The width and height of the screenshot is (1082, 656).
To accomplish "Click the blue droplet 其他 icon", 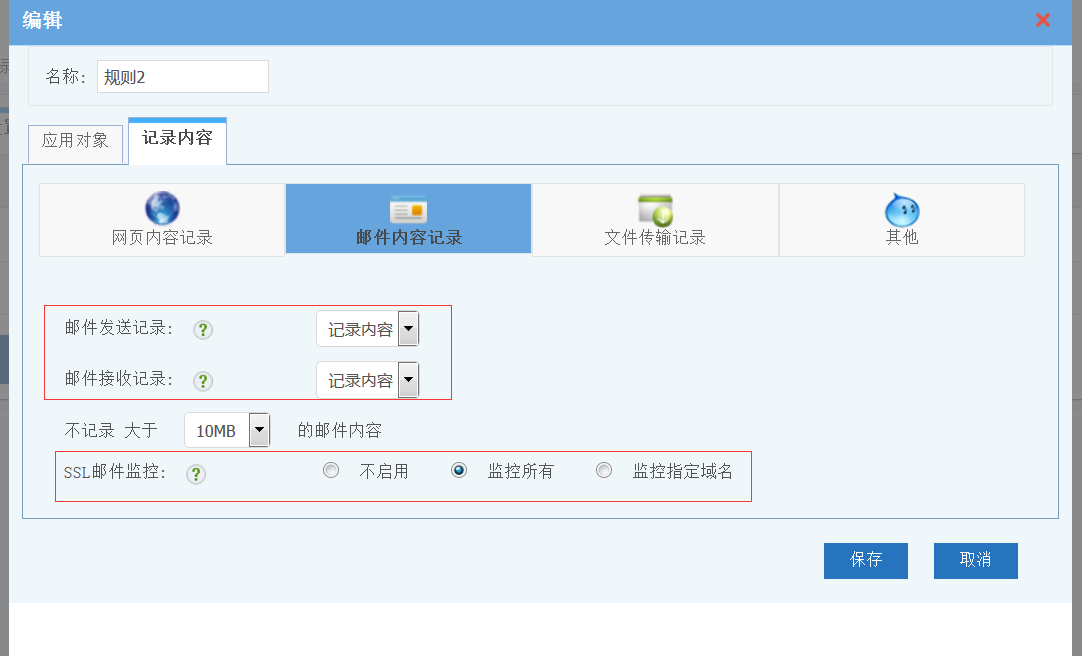I will pyautogui.click(x=901, y=210).
